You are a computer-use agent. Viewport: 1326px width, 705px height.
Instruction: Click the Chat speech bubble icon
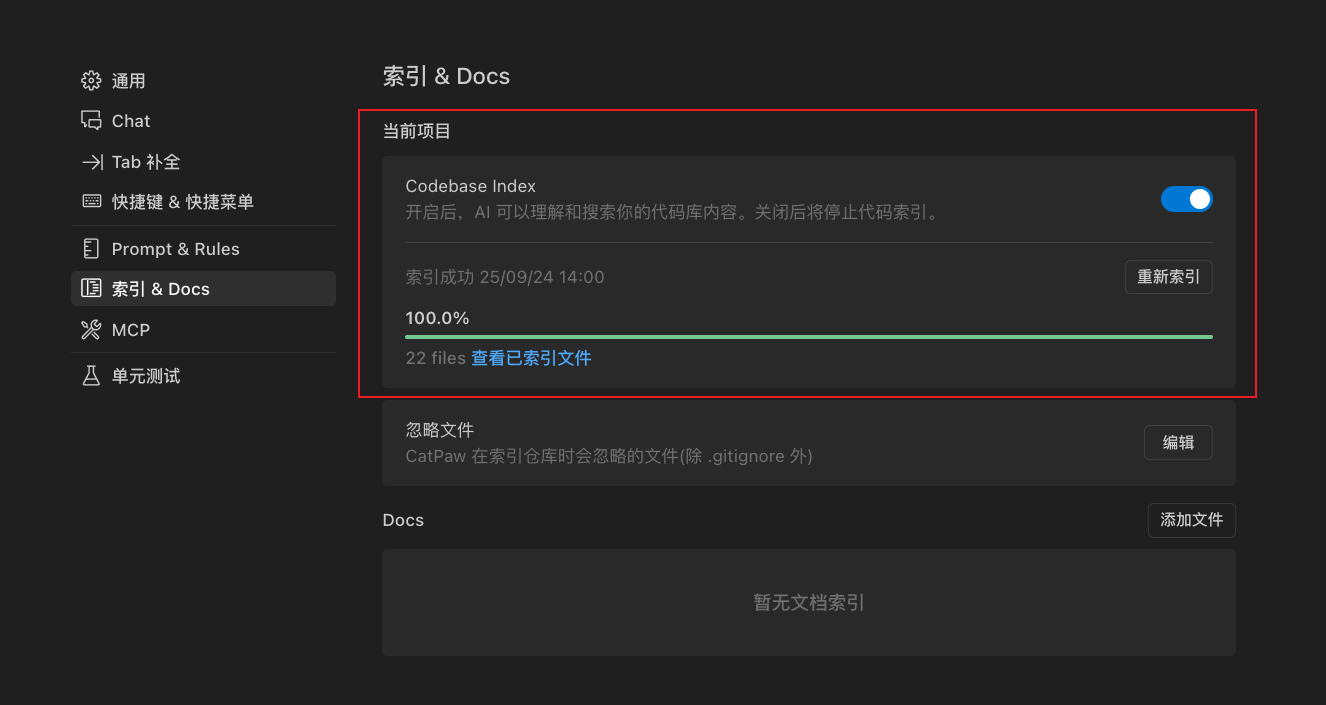[x=91, y=121]
